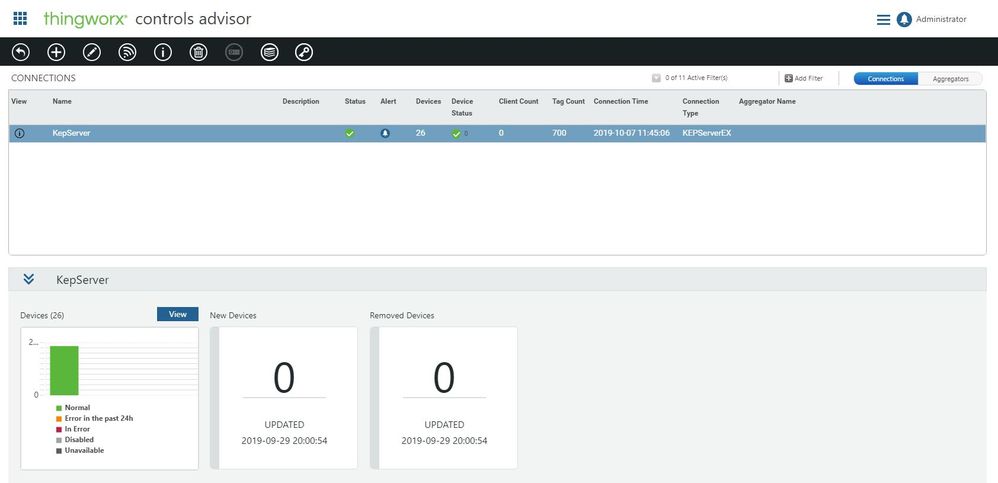The width and height of the screenshot is (998, 483).
Task: Sort by the Name column header
Action: point(62,101)
